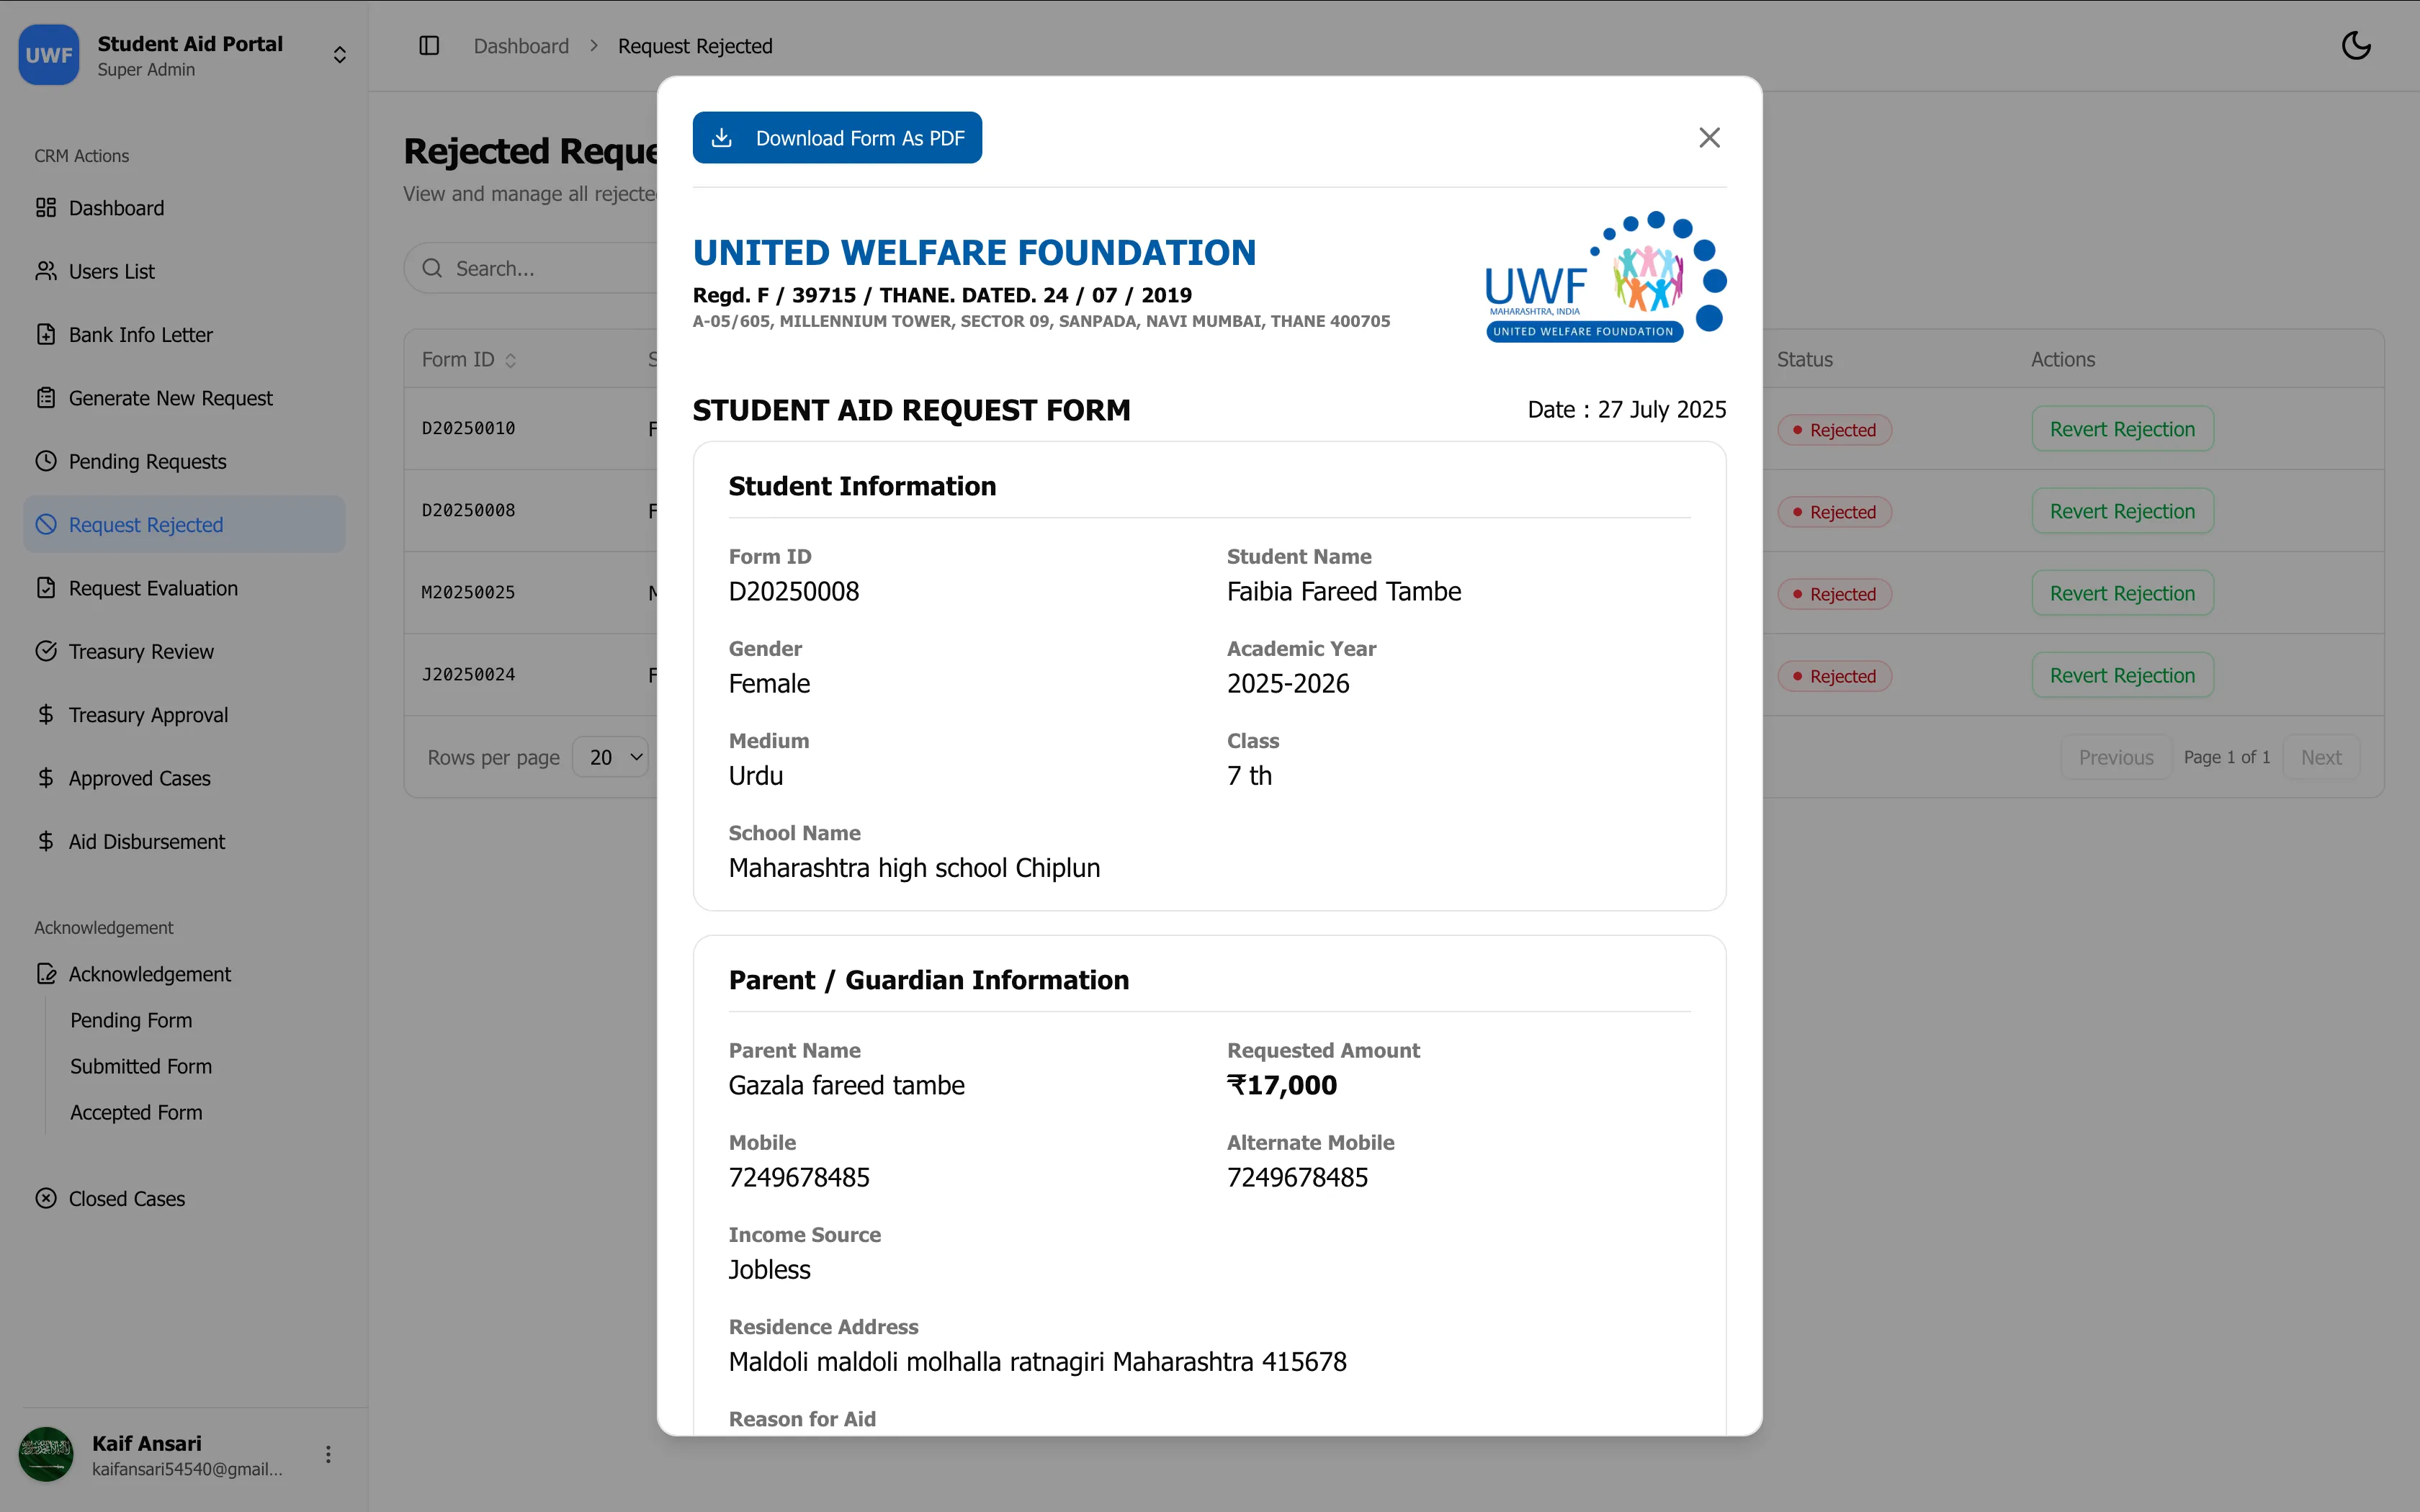
Task: Sort the table by Form ID column
Action: (469, 359)
